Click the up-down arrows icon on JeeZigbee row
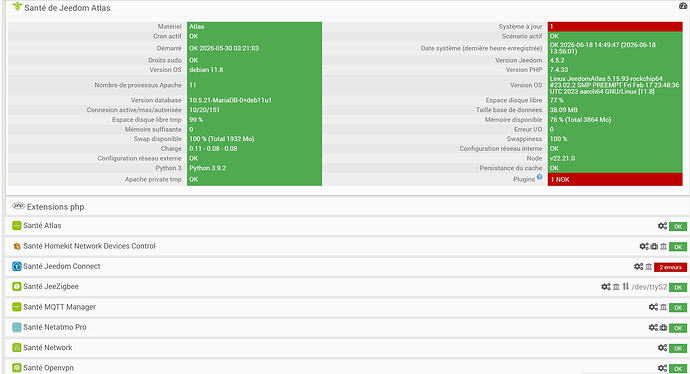 pos(625,287)
